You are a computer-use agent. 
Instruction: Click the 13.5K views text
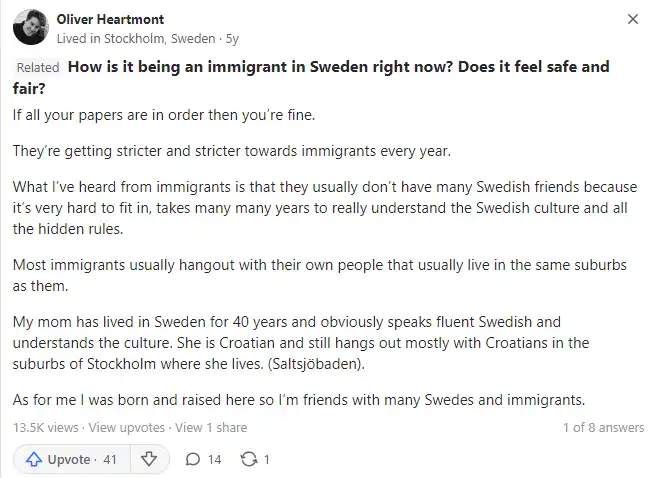pos(45,428)
